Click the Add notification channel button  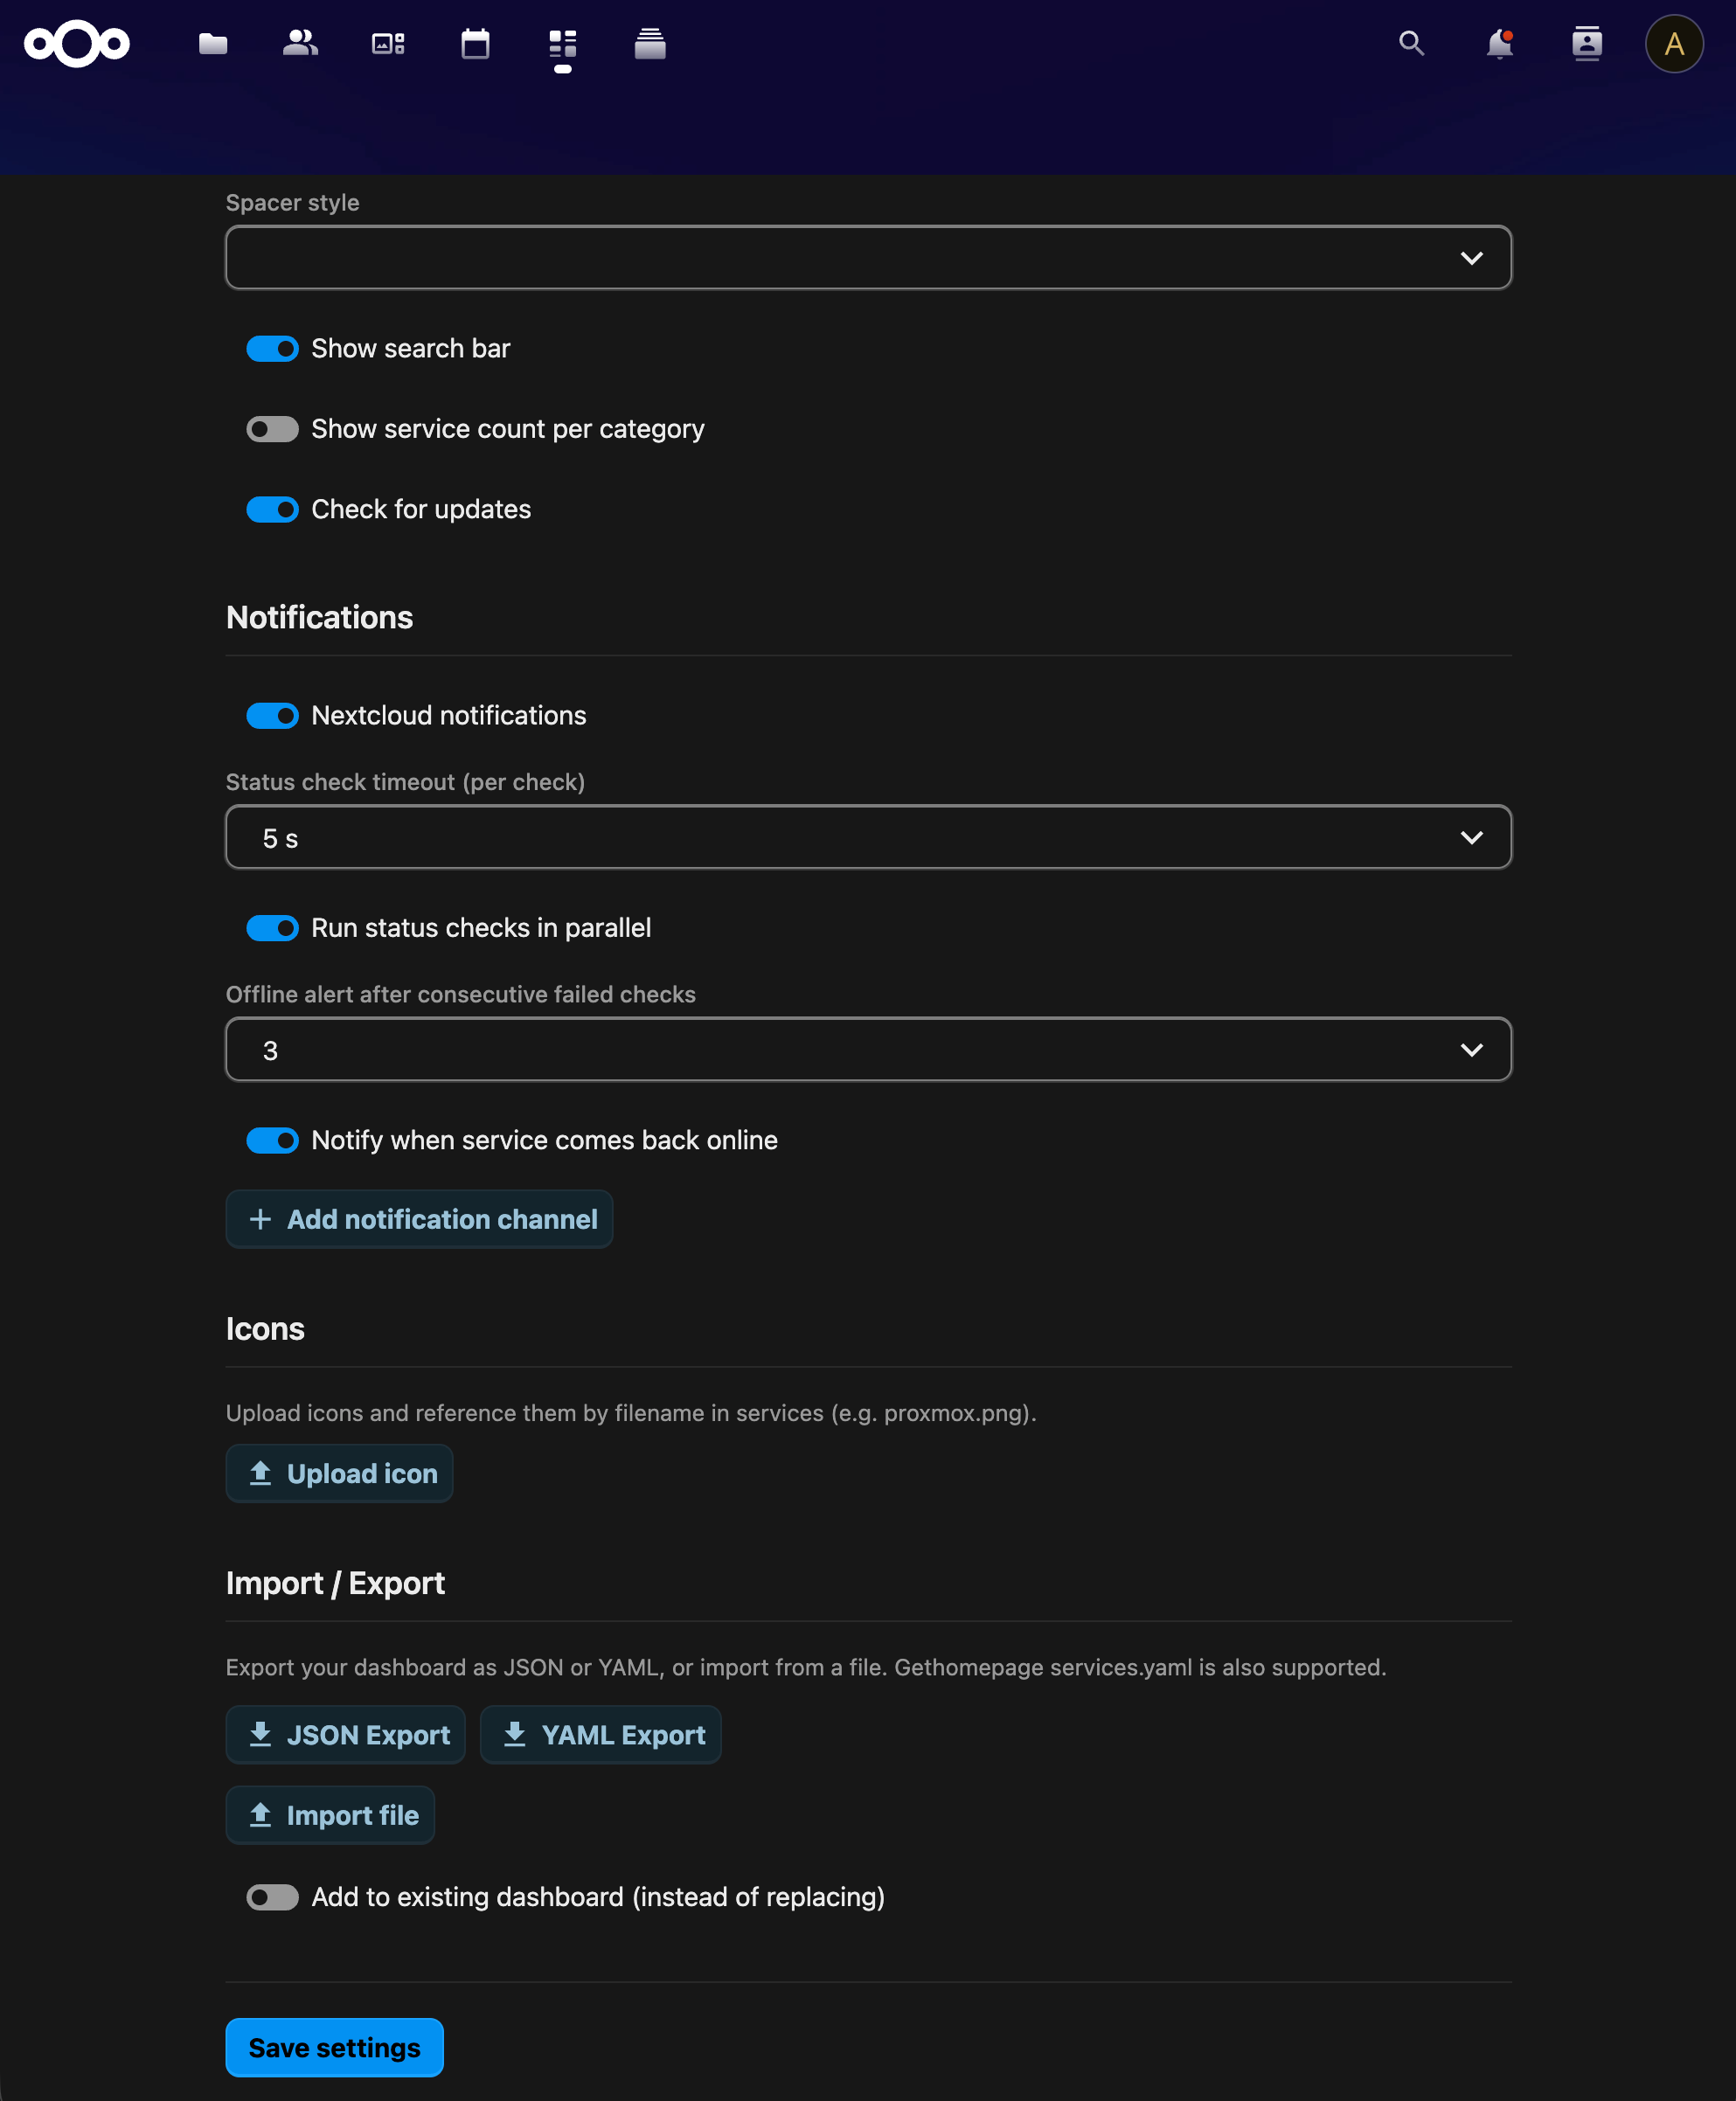click(419, 1219)
